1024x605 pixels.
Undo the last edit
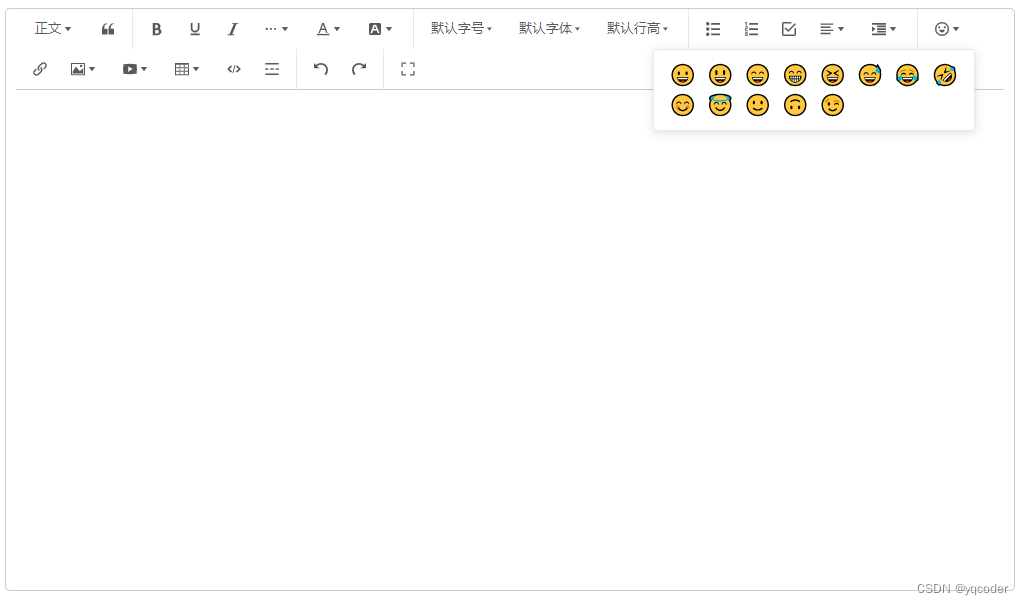[321, 69]
